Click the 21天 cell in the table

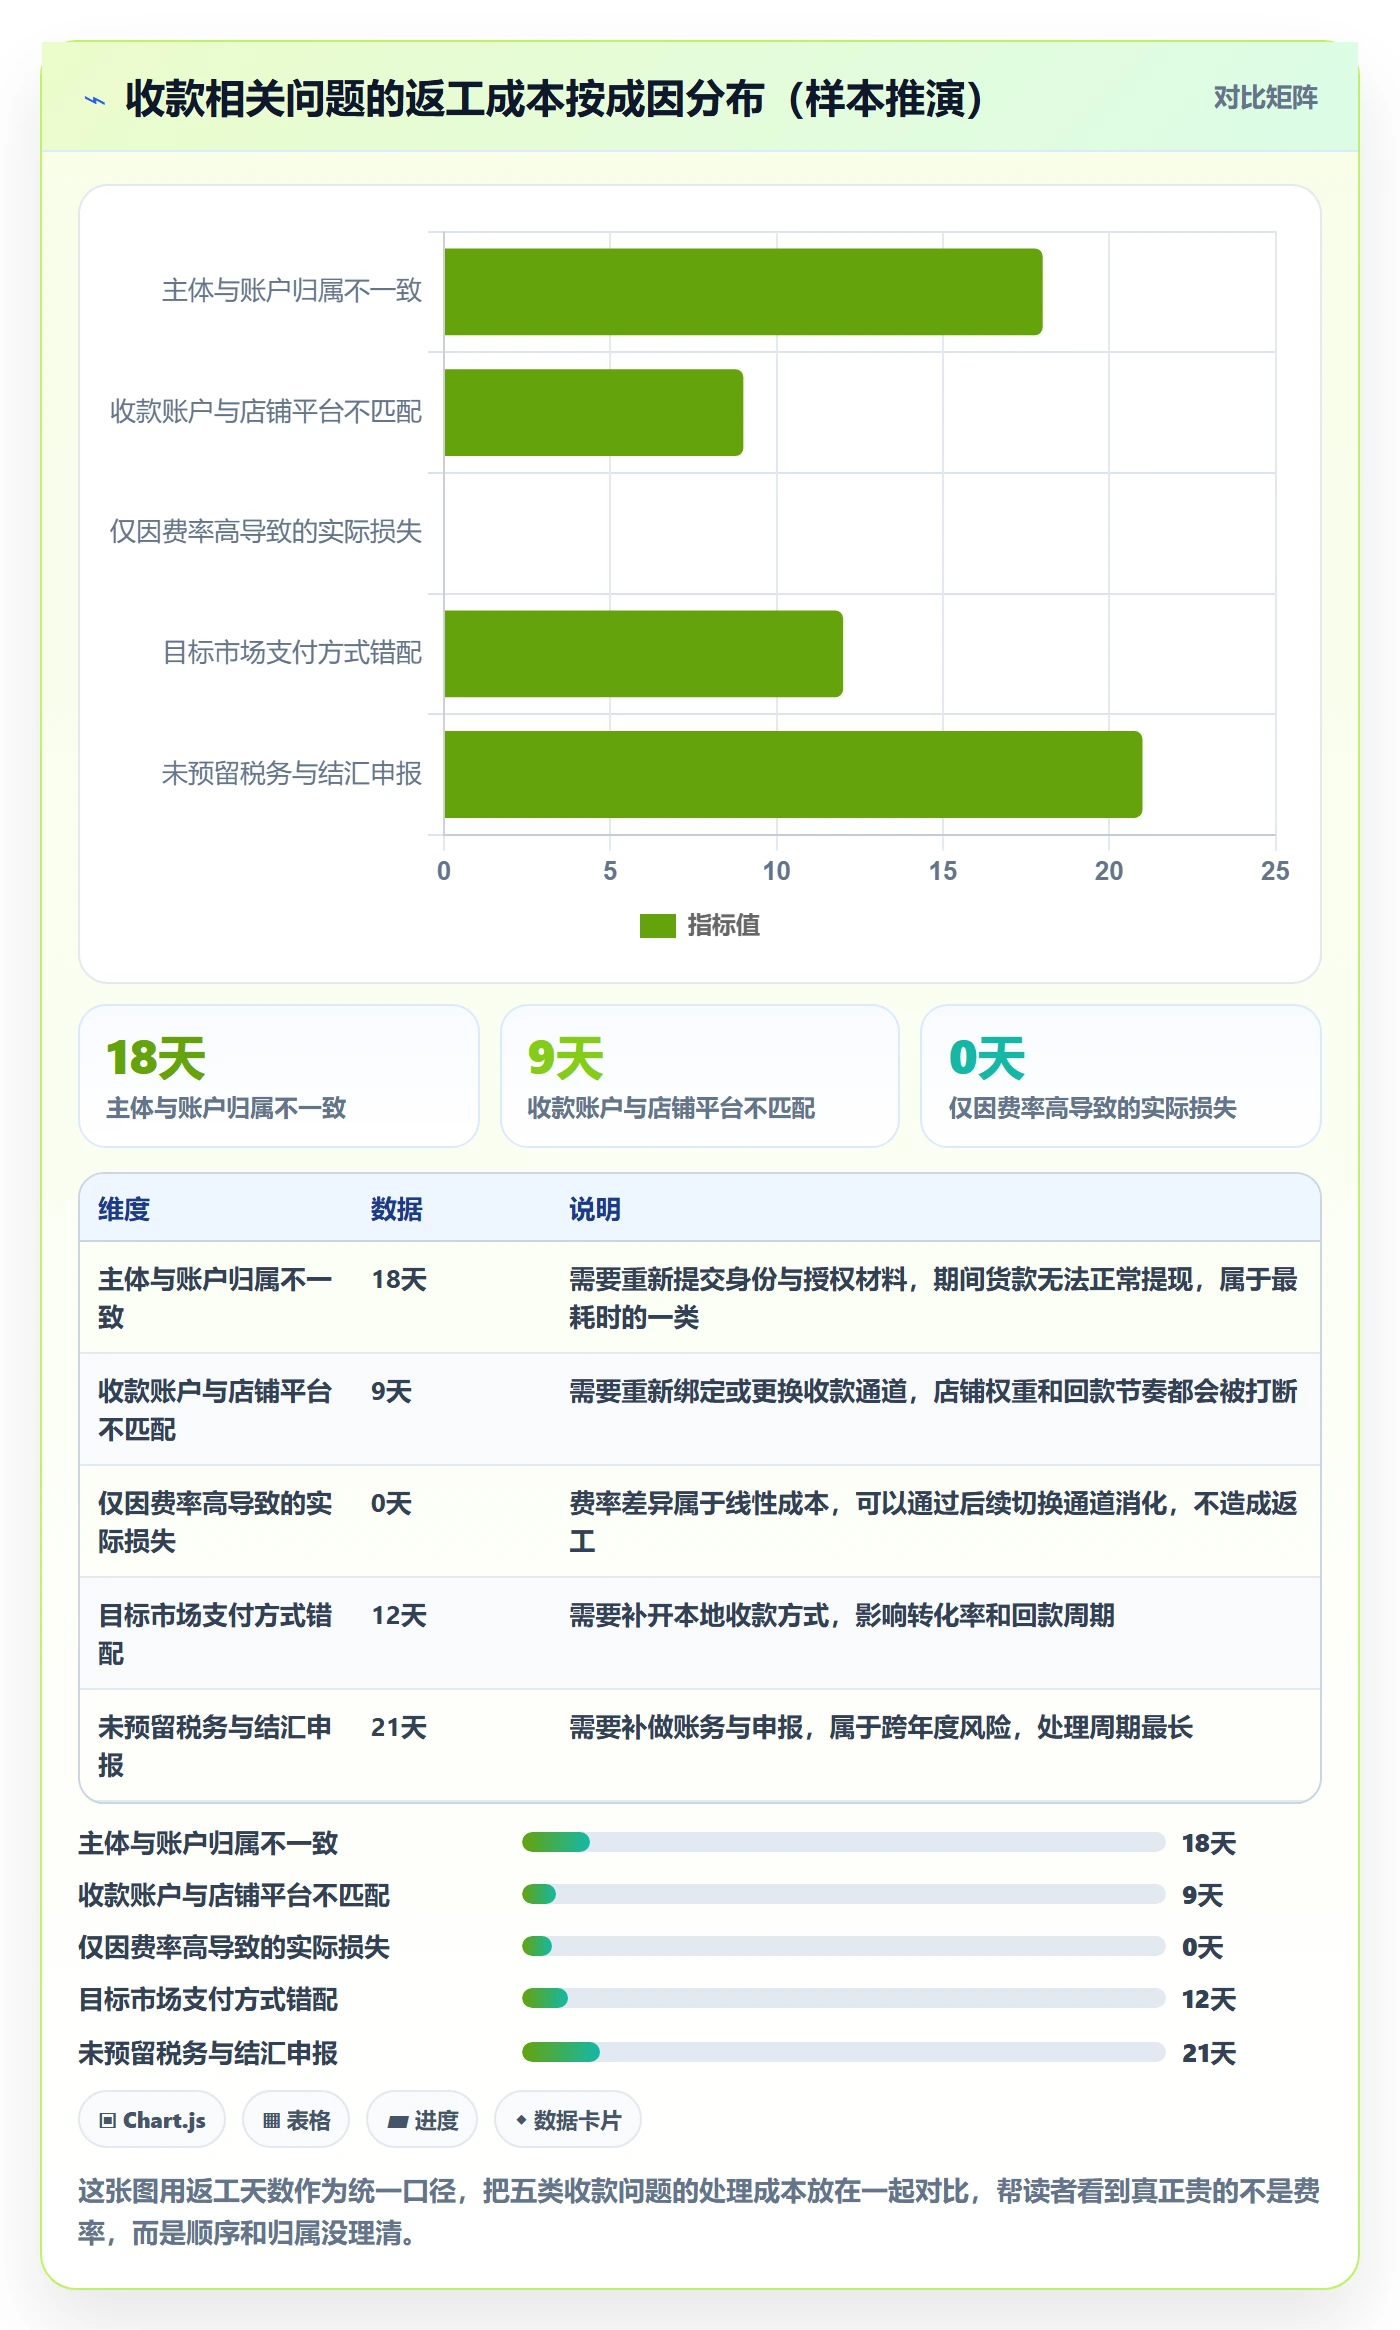click(x=399, y=1727)
